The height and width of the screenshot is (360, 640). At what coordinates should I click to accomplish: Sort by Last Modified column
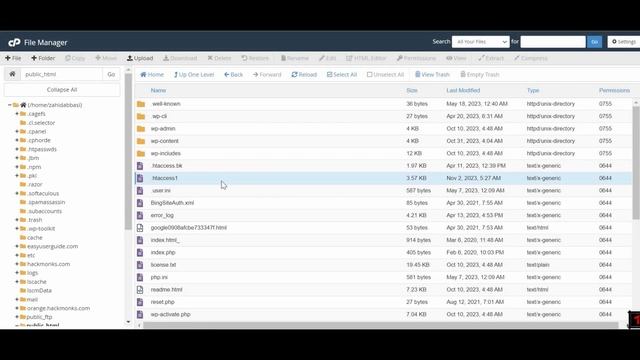click(463, 91)
